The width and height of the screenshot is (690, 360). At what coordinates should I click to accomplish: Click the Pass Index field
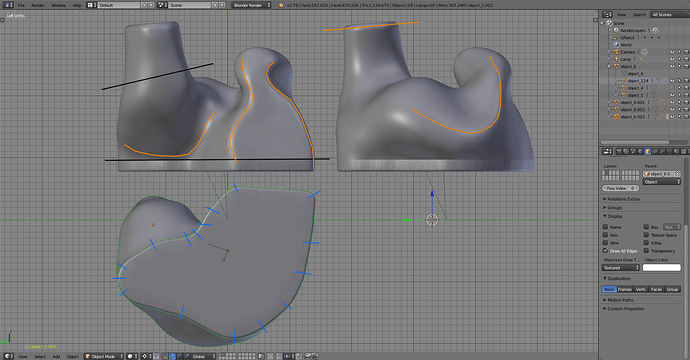(x=620, y=188)
